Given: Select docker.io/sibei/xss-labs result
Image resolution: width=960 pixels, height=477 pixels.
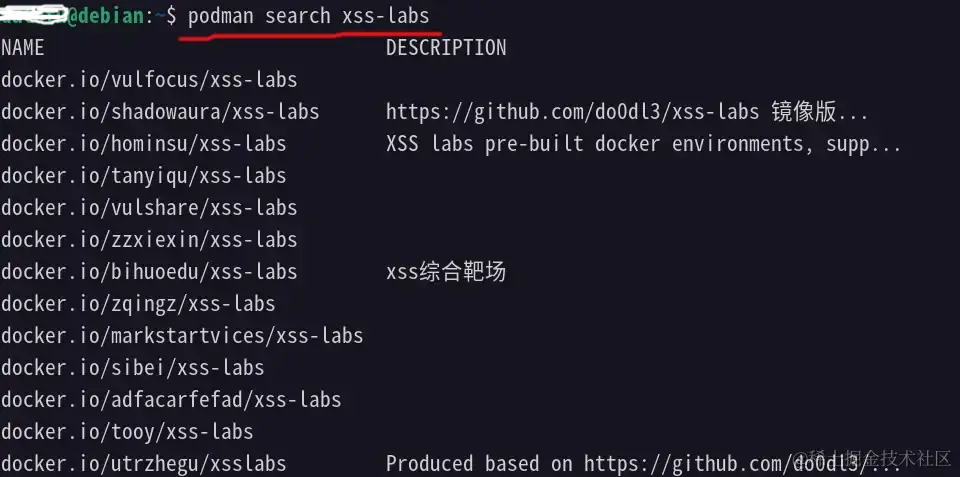Looking at the screenshot, I should pyautogui.click(x=133, y=367).
